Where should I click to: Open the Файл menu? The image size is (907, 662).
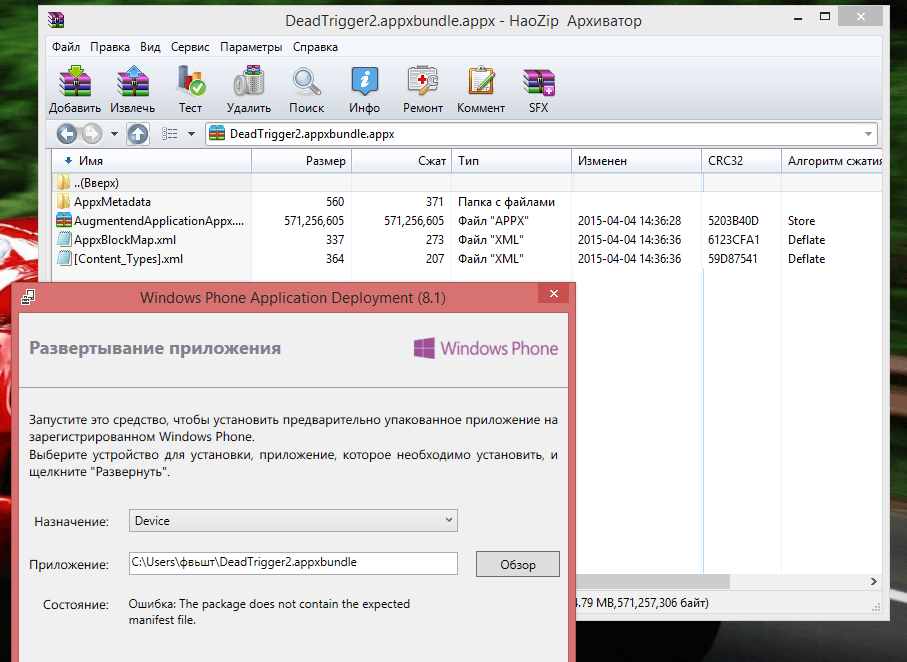[66, 47]
